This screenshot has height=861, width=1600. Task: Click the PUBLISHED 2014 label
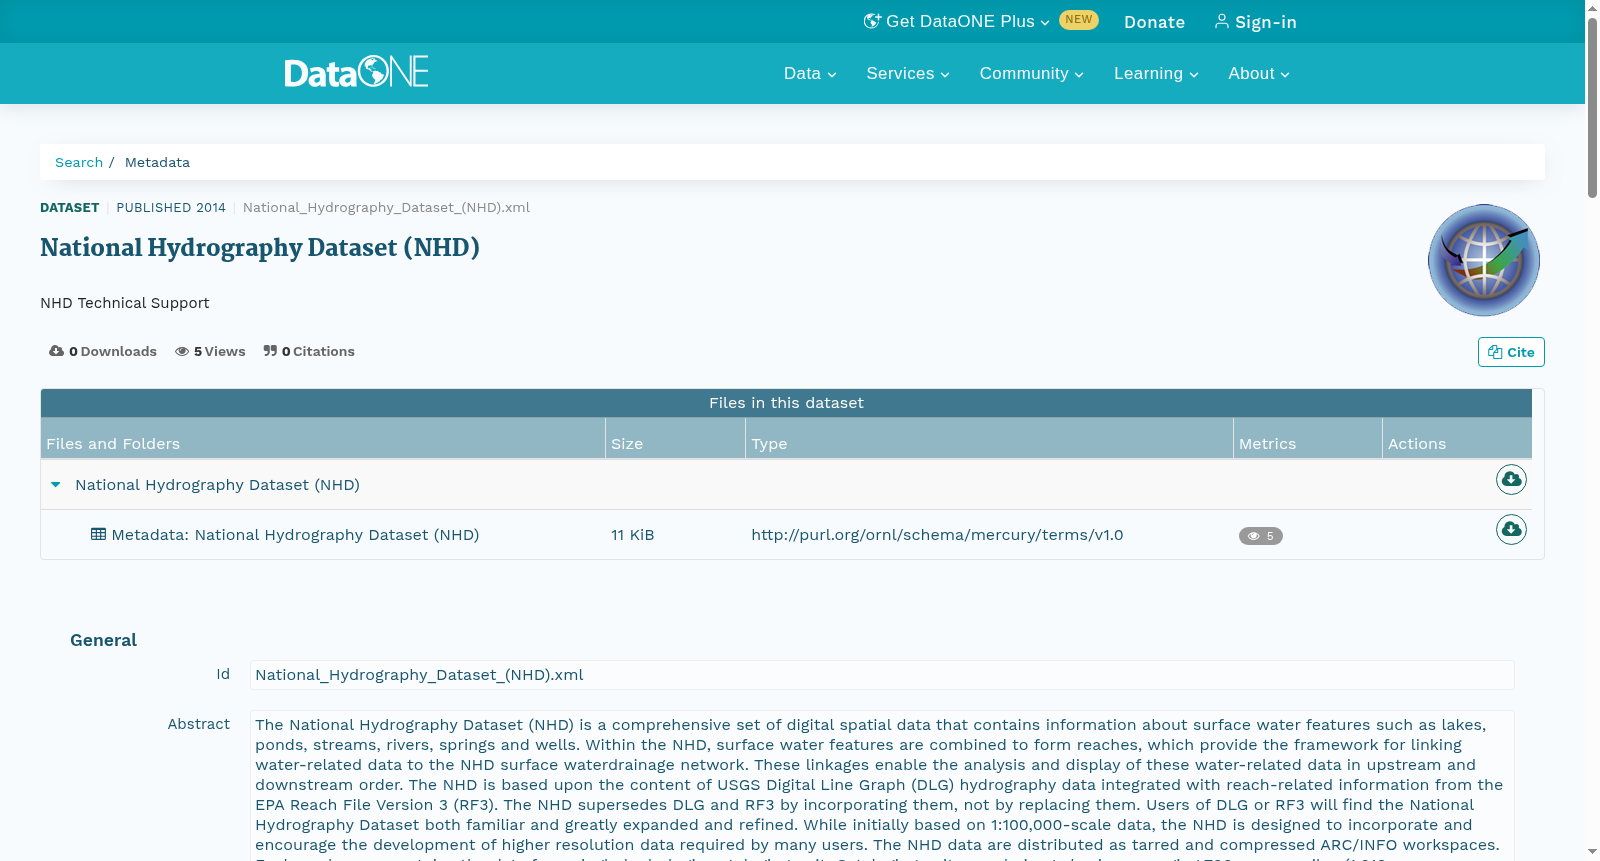(x=171, y=208)
